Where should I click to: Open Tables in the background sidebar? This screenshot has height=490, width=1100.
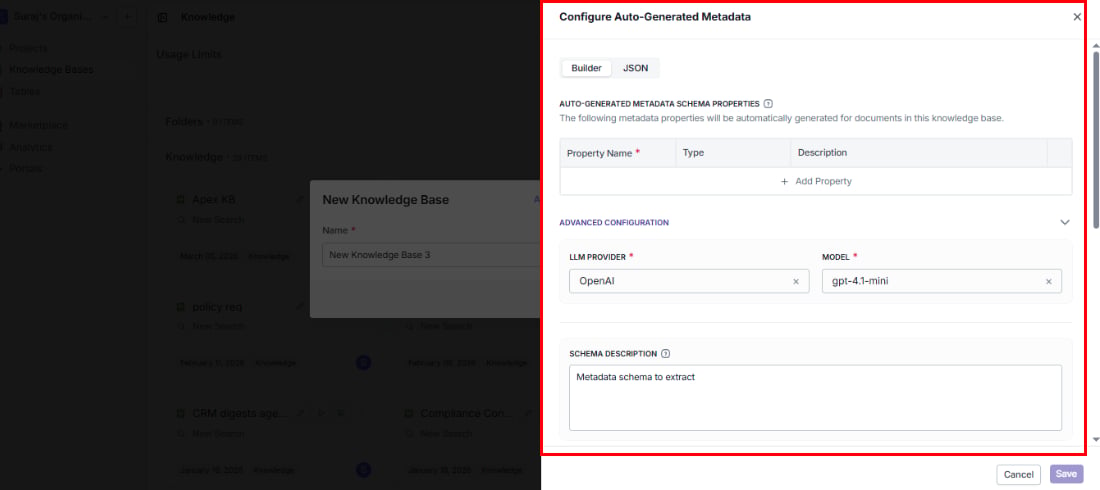tap(24, 91)
